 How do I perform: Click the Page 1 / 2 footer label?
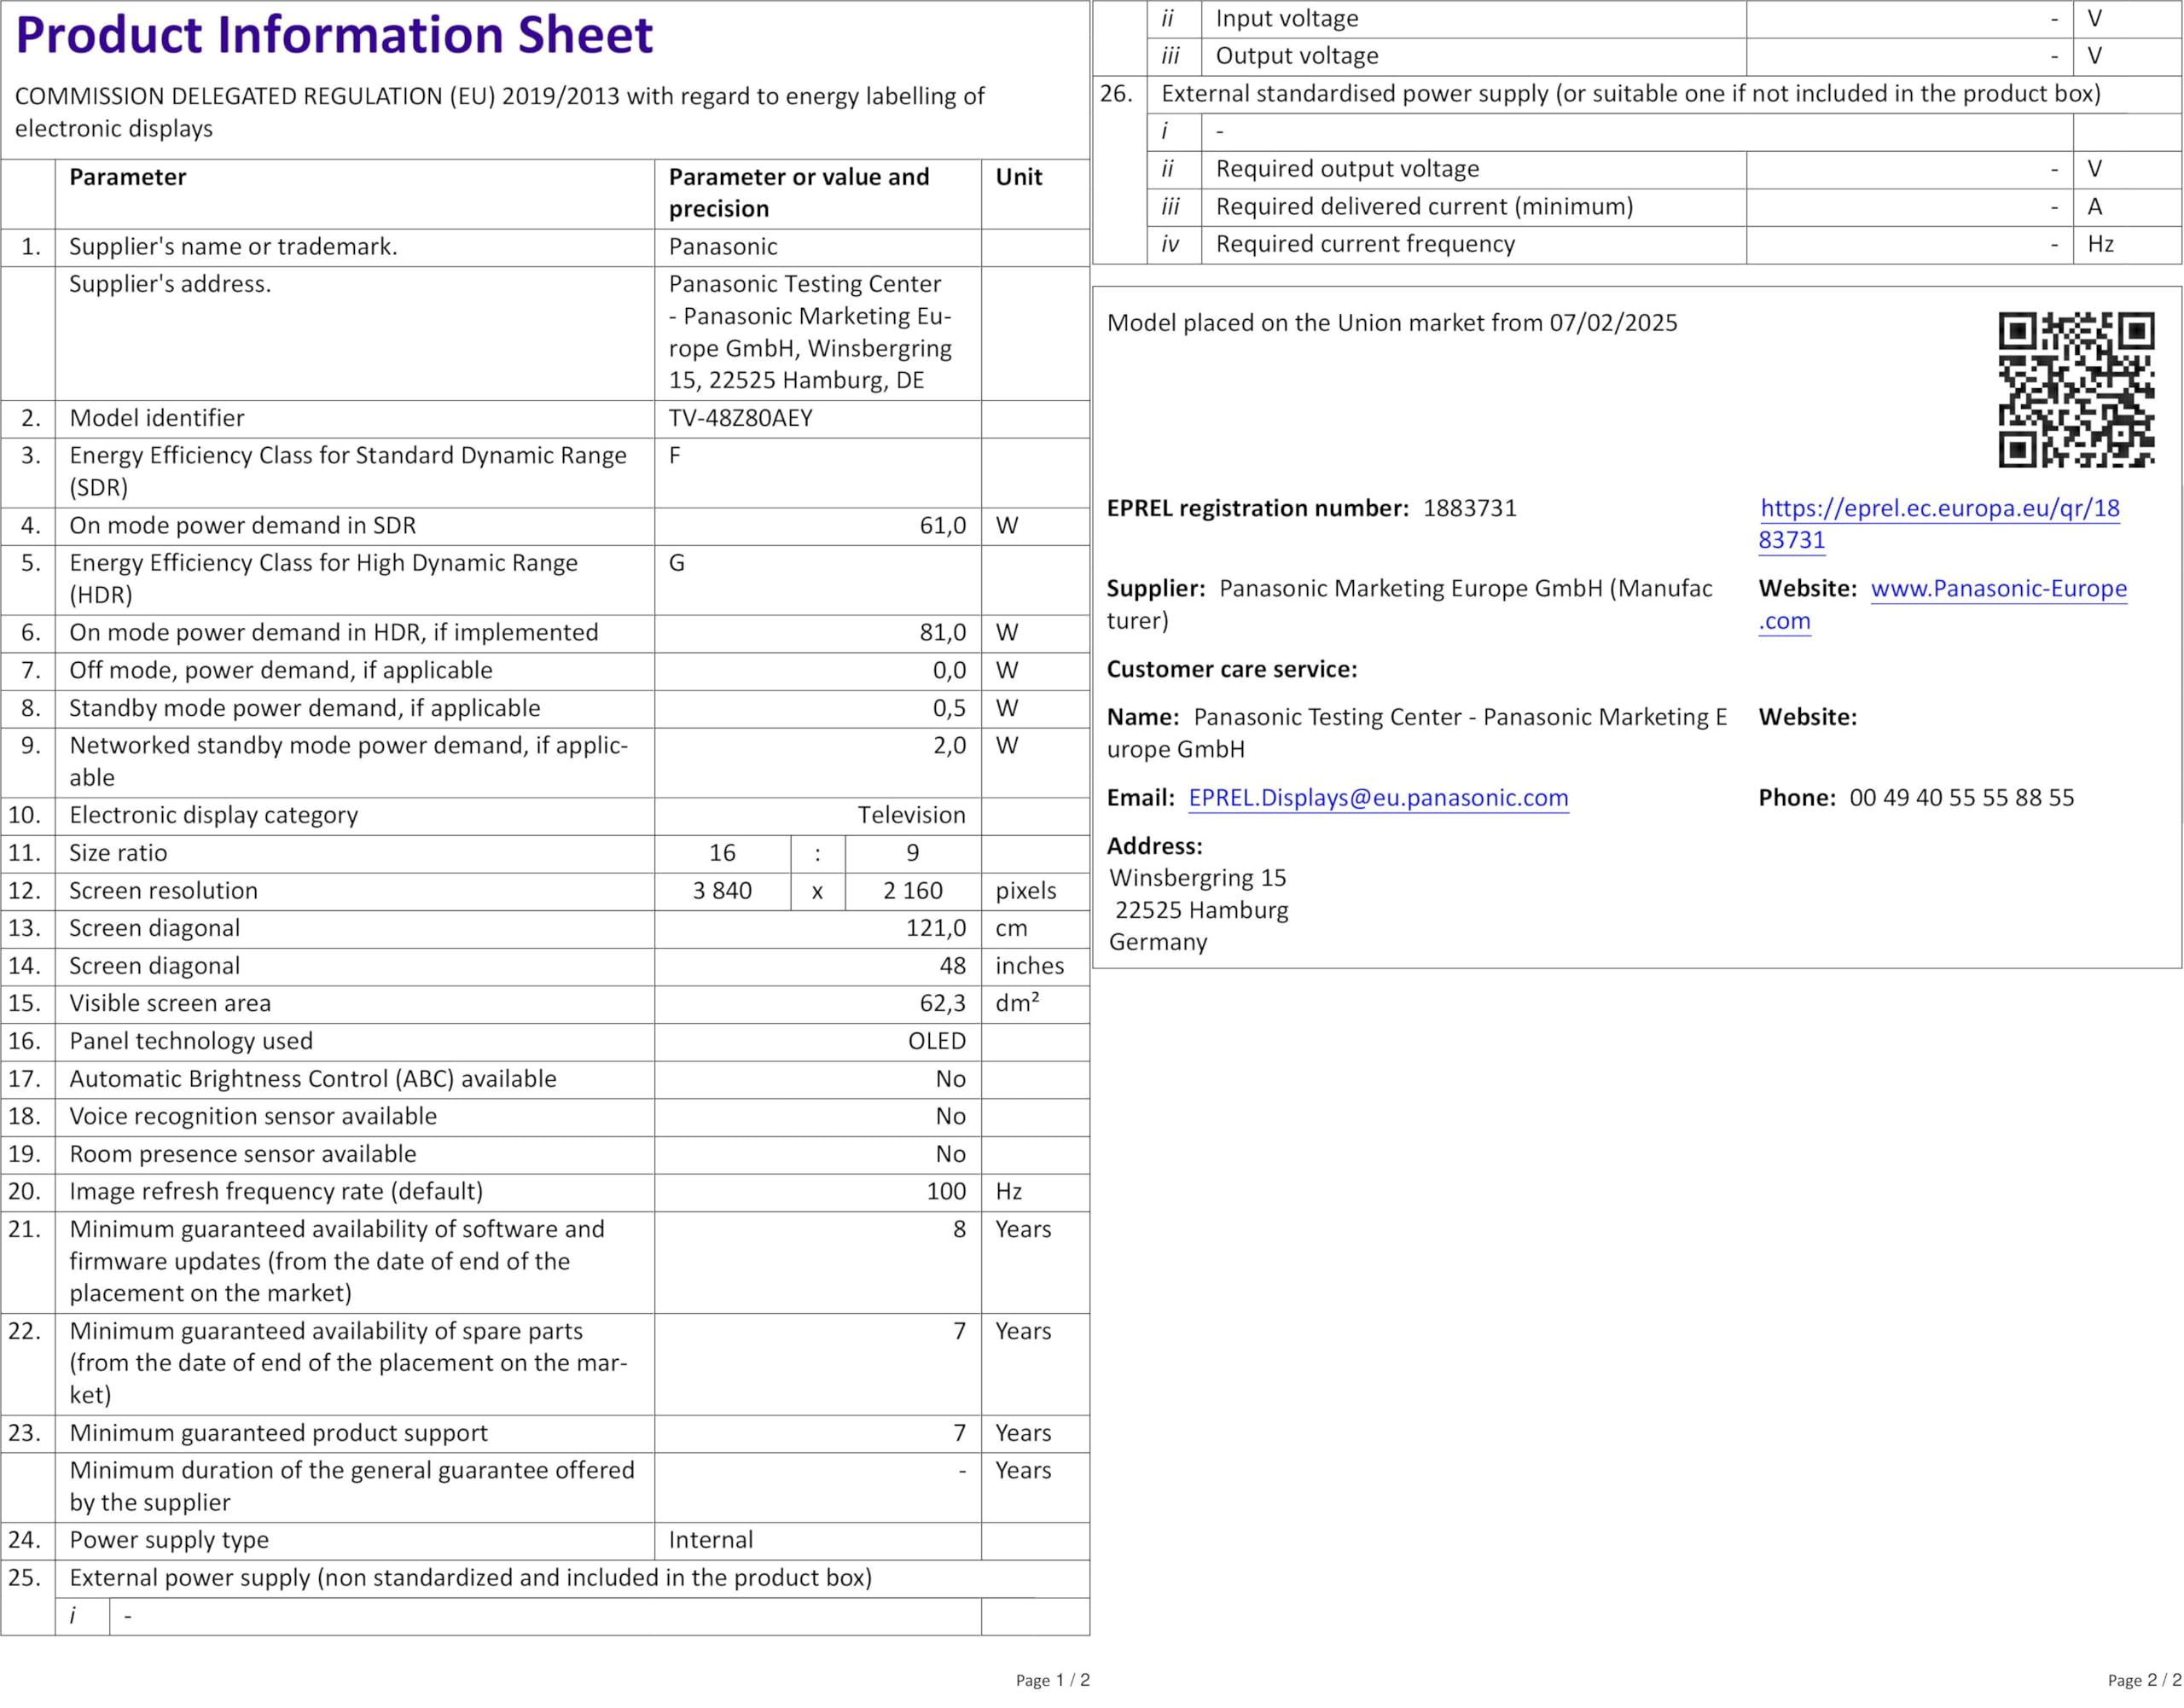(1052, 1680)
